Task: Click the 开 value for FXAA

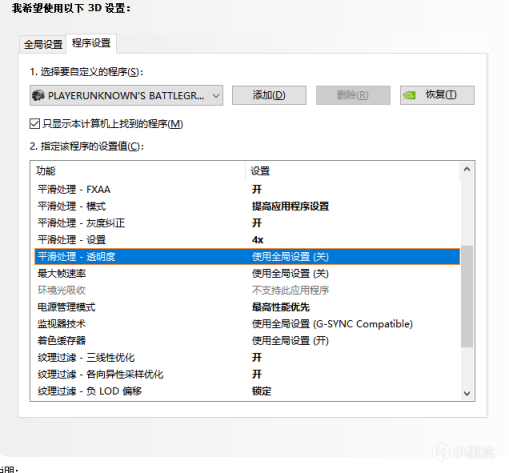Action: pyautogui.click(x=257, y=189)
